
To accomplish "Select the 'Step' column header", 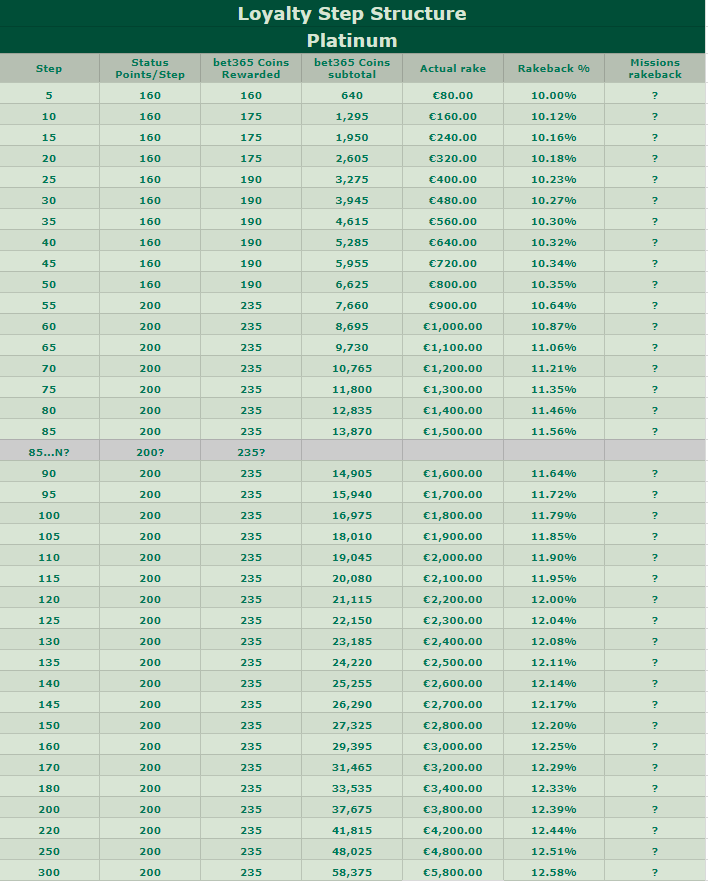I will coord(49,69).
